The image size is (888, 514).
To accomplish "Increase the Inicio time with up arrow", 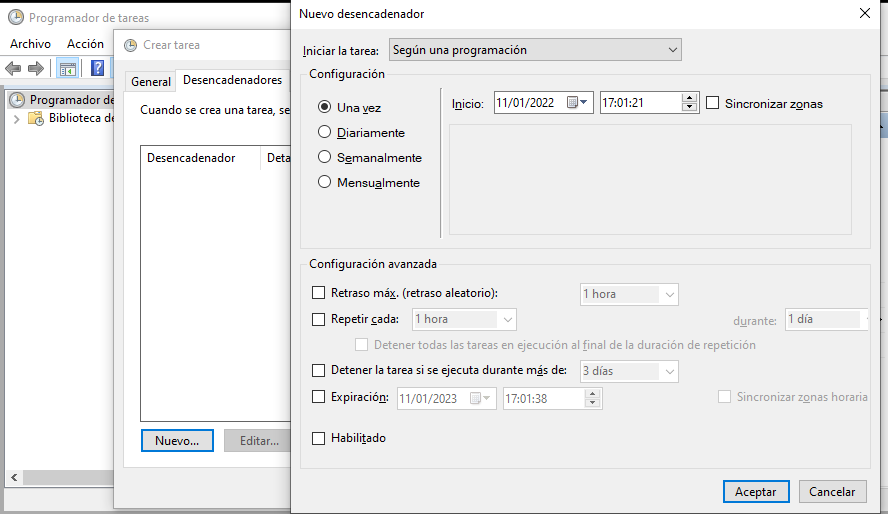I will point(689,98).
